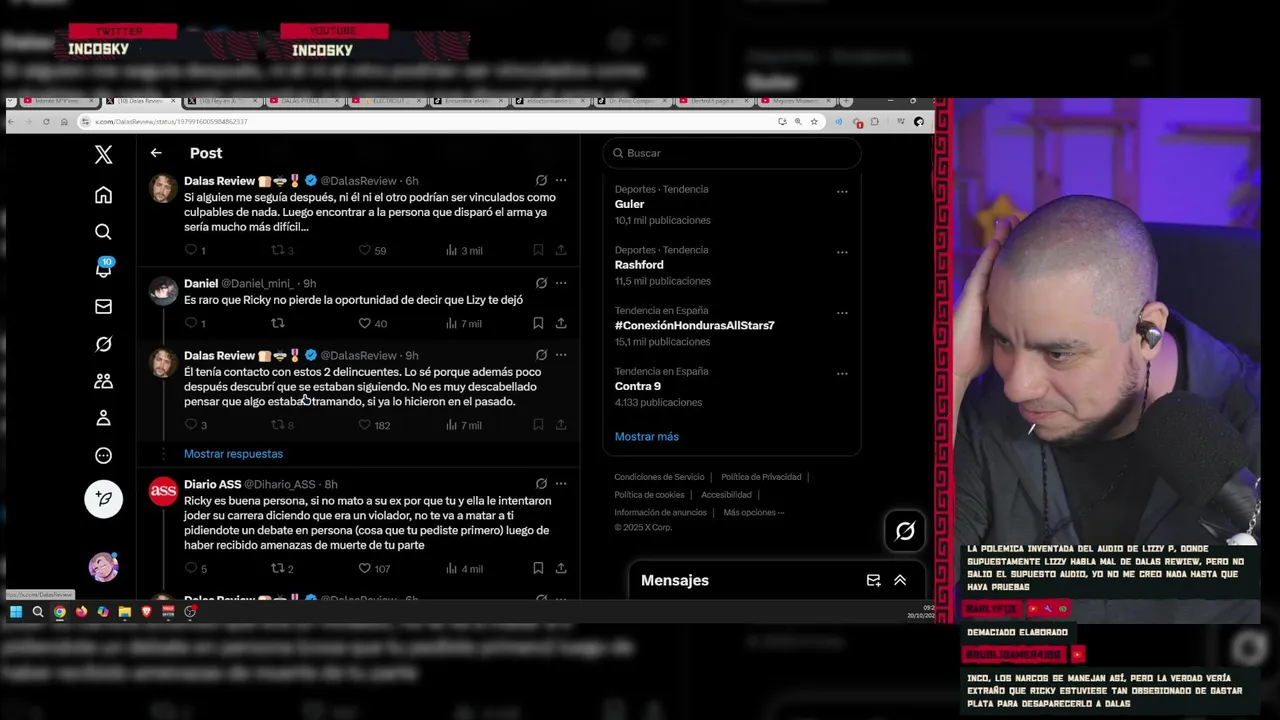Open options for Guler trend
Image resolution: width=1280 pixels, height=720 pixels.
tap(842, 191)
